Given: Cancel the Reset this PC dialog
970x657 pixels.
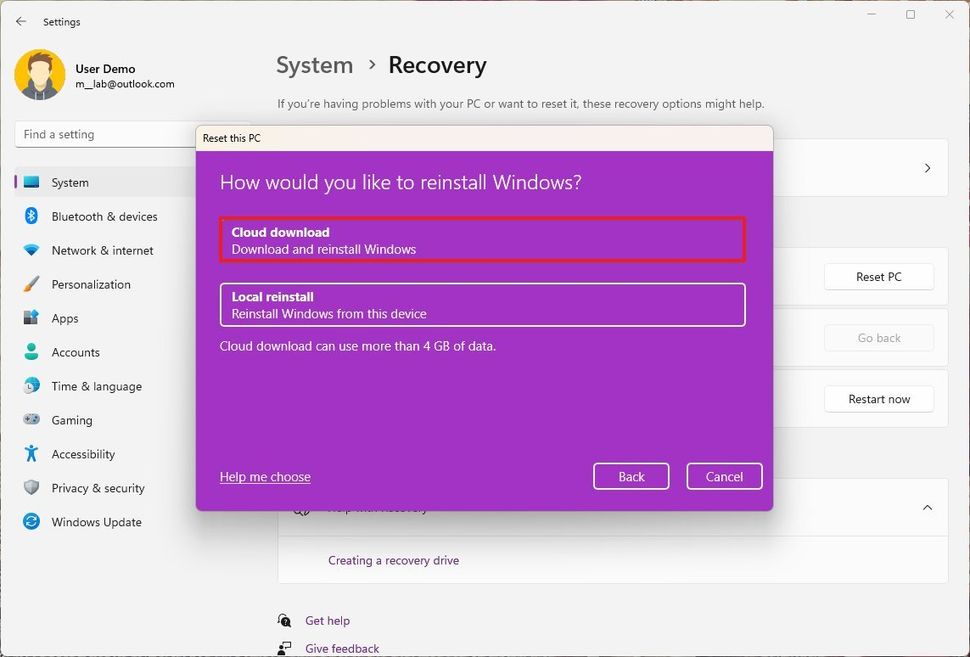Looking at the screenshot, I should (724, 477).
